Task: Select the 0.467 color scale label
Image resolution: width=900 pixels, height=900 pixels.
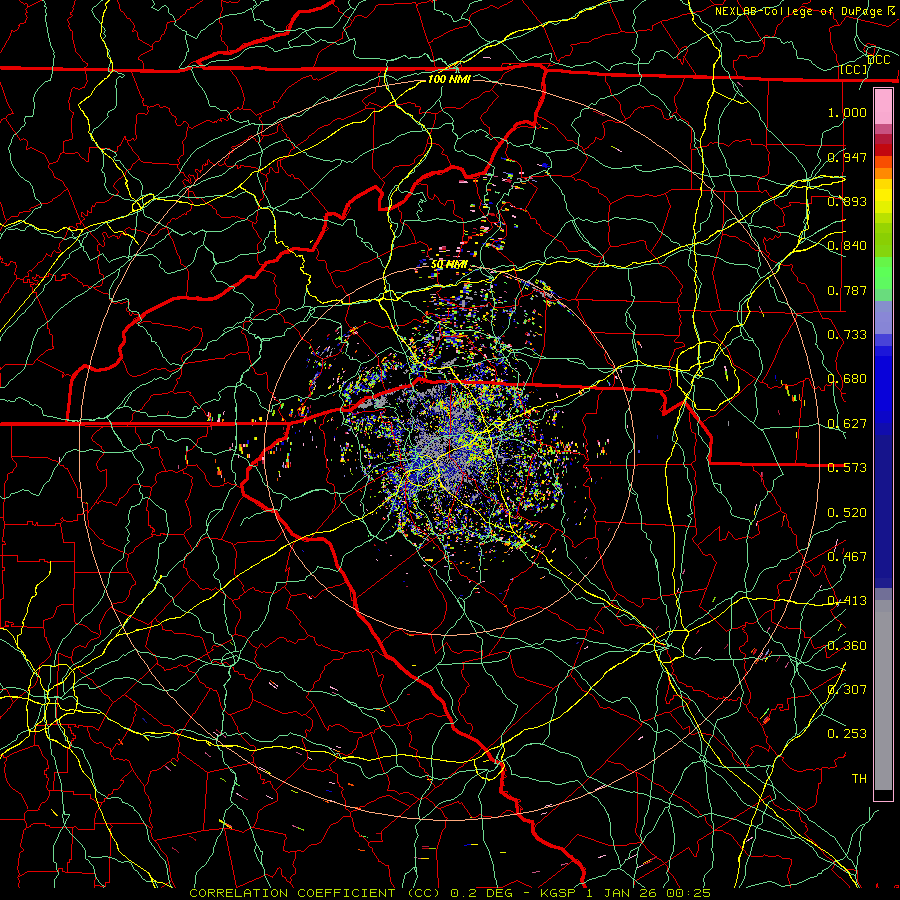Action: pos(847,557)
